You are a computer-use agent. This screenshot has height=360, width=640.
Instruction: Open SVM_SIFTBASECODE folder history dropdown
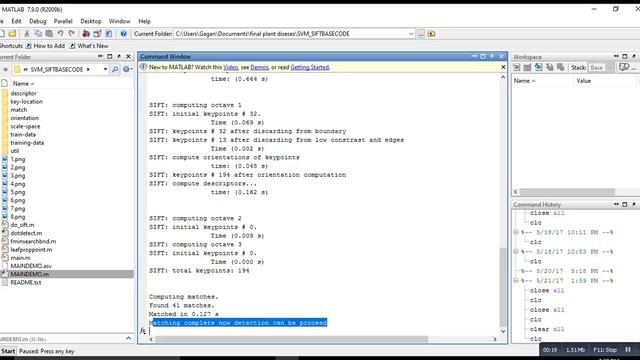pyautogui.click(x=105, y=69)
